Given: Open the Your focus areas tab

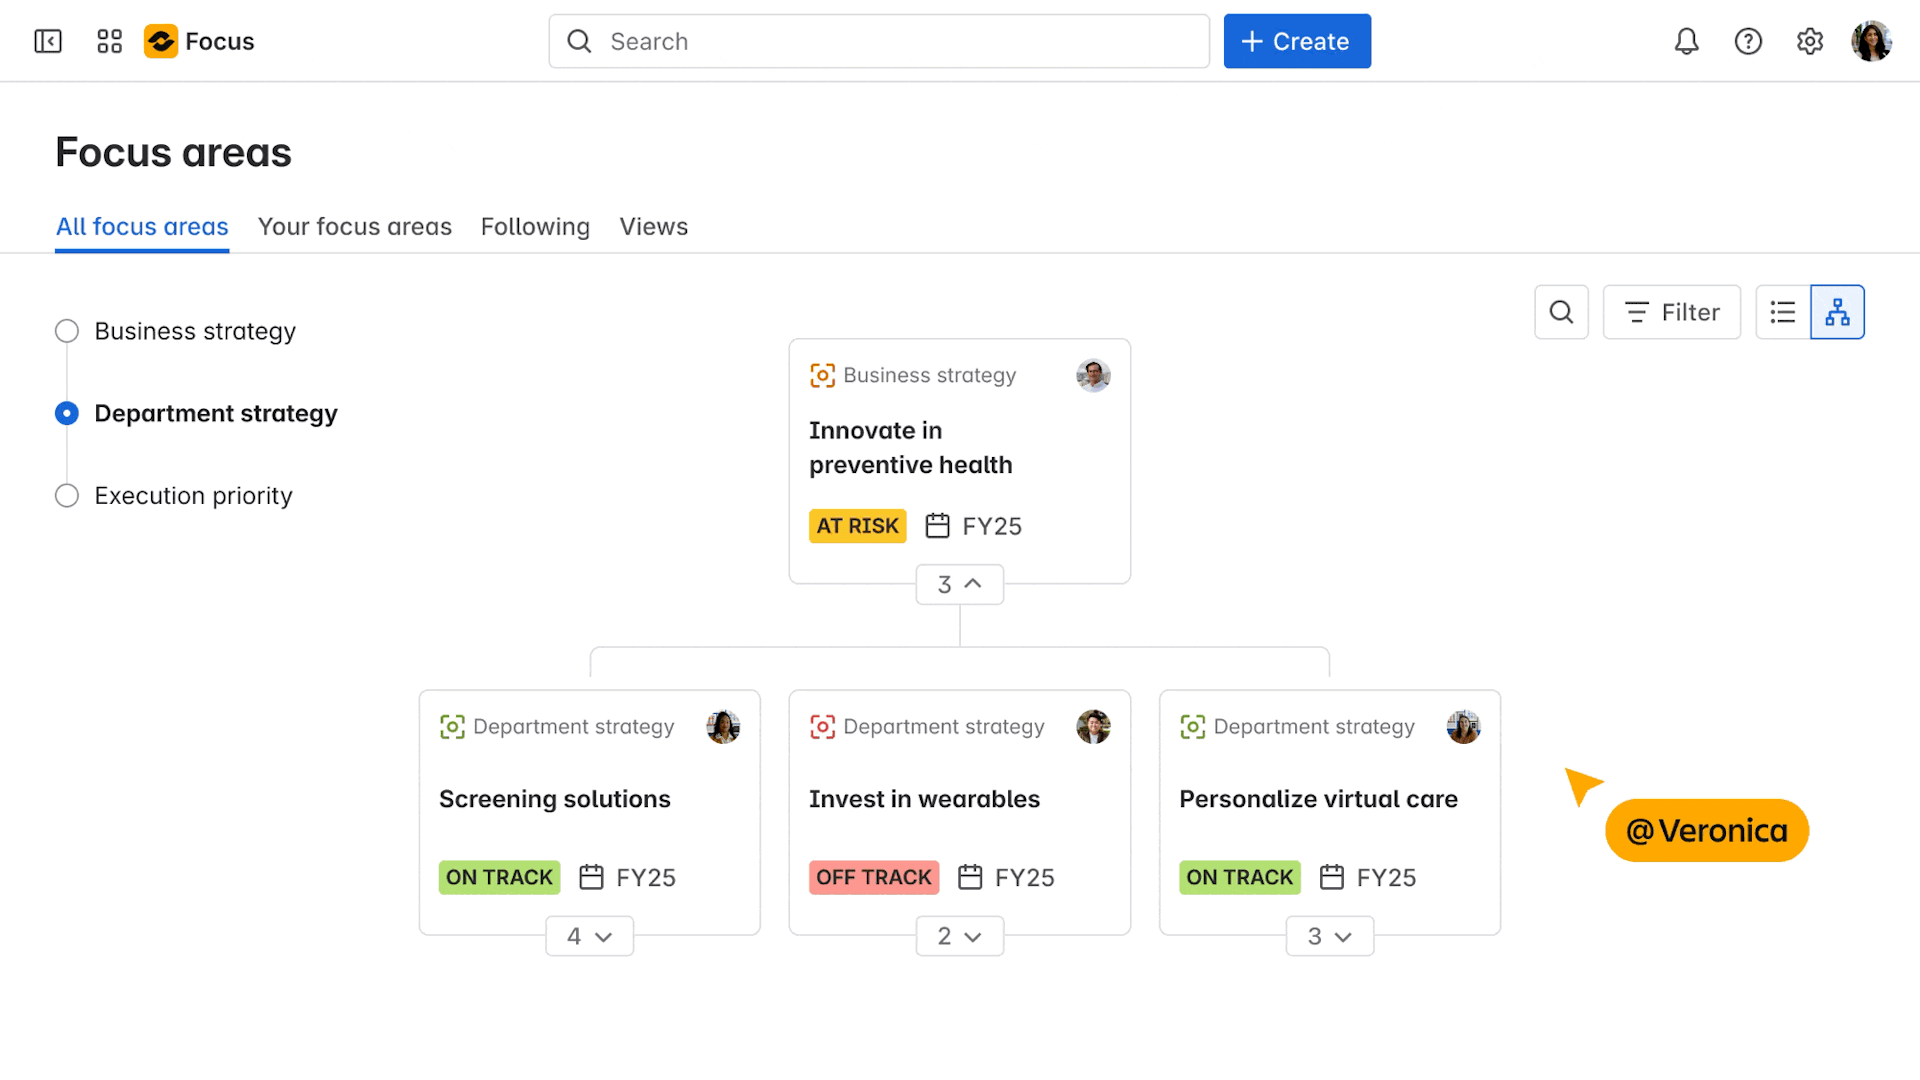Looking at the screenshot, I should pyautogui.click(x=355, y=226).
